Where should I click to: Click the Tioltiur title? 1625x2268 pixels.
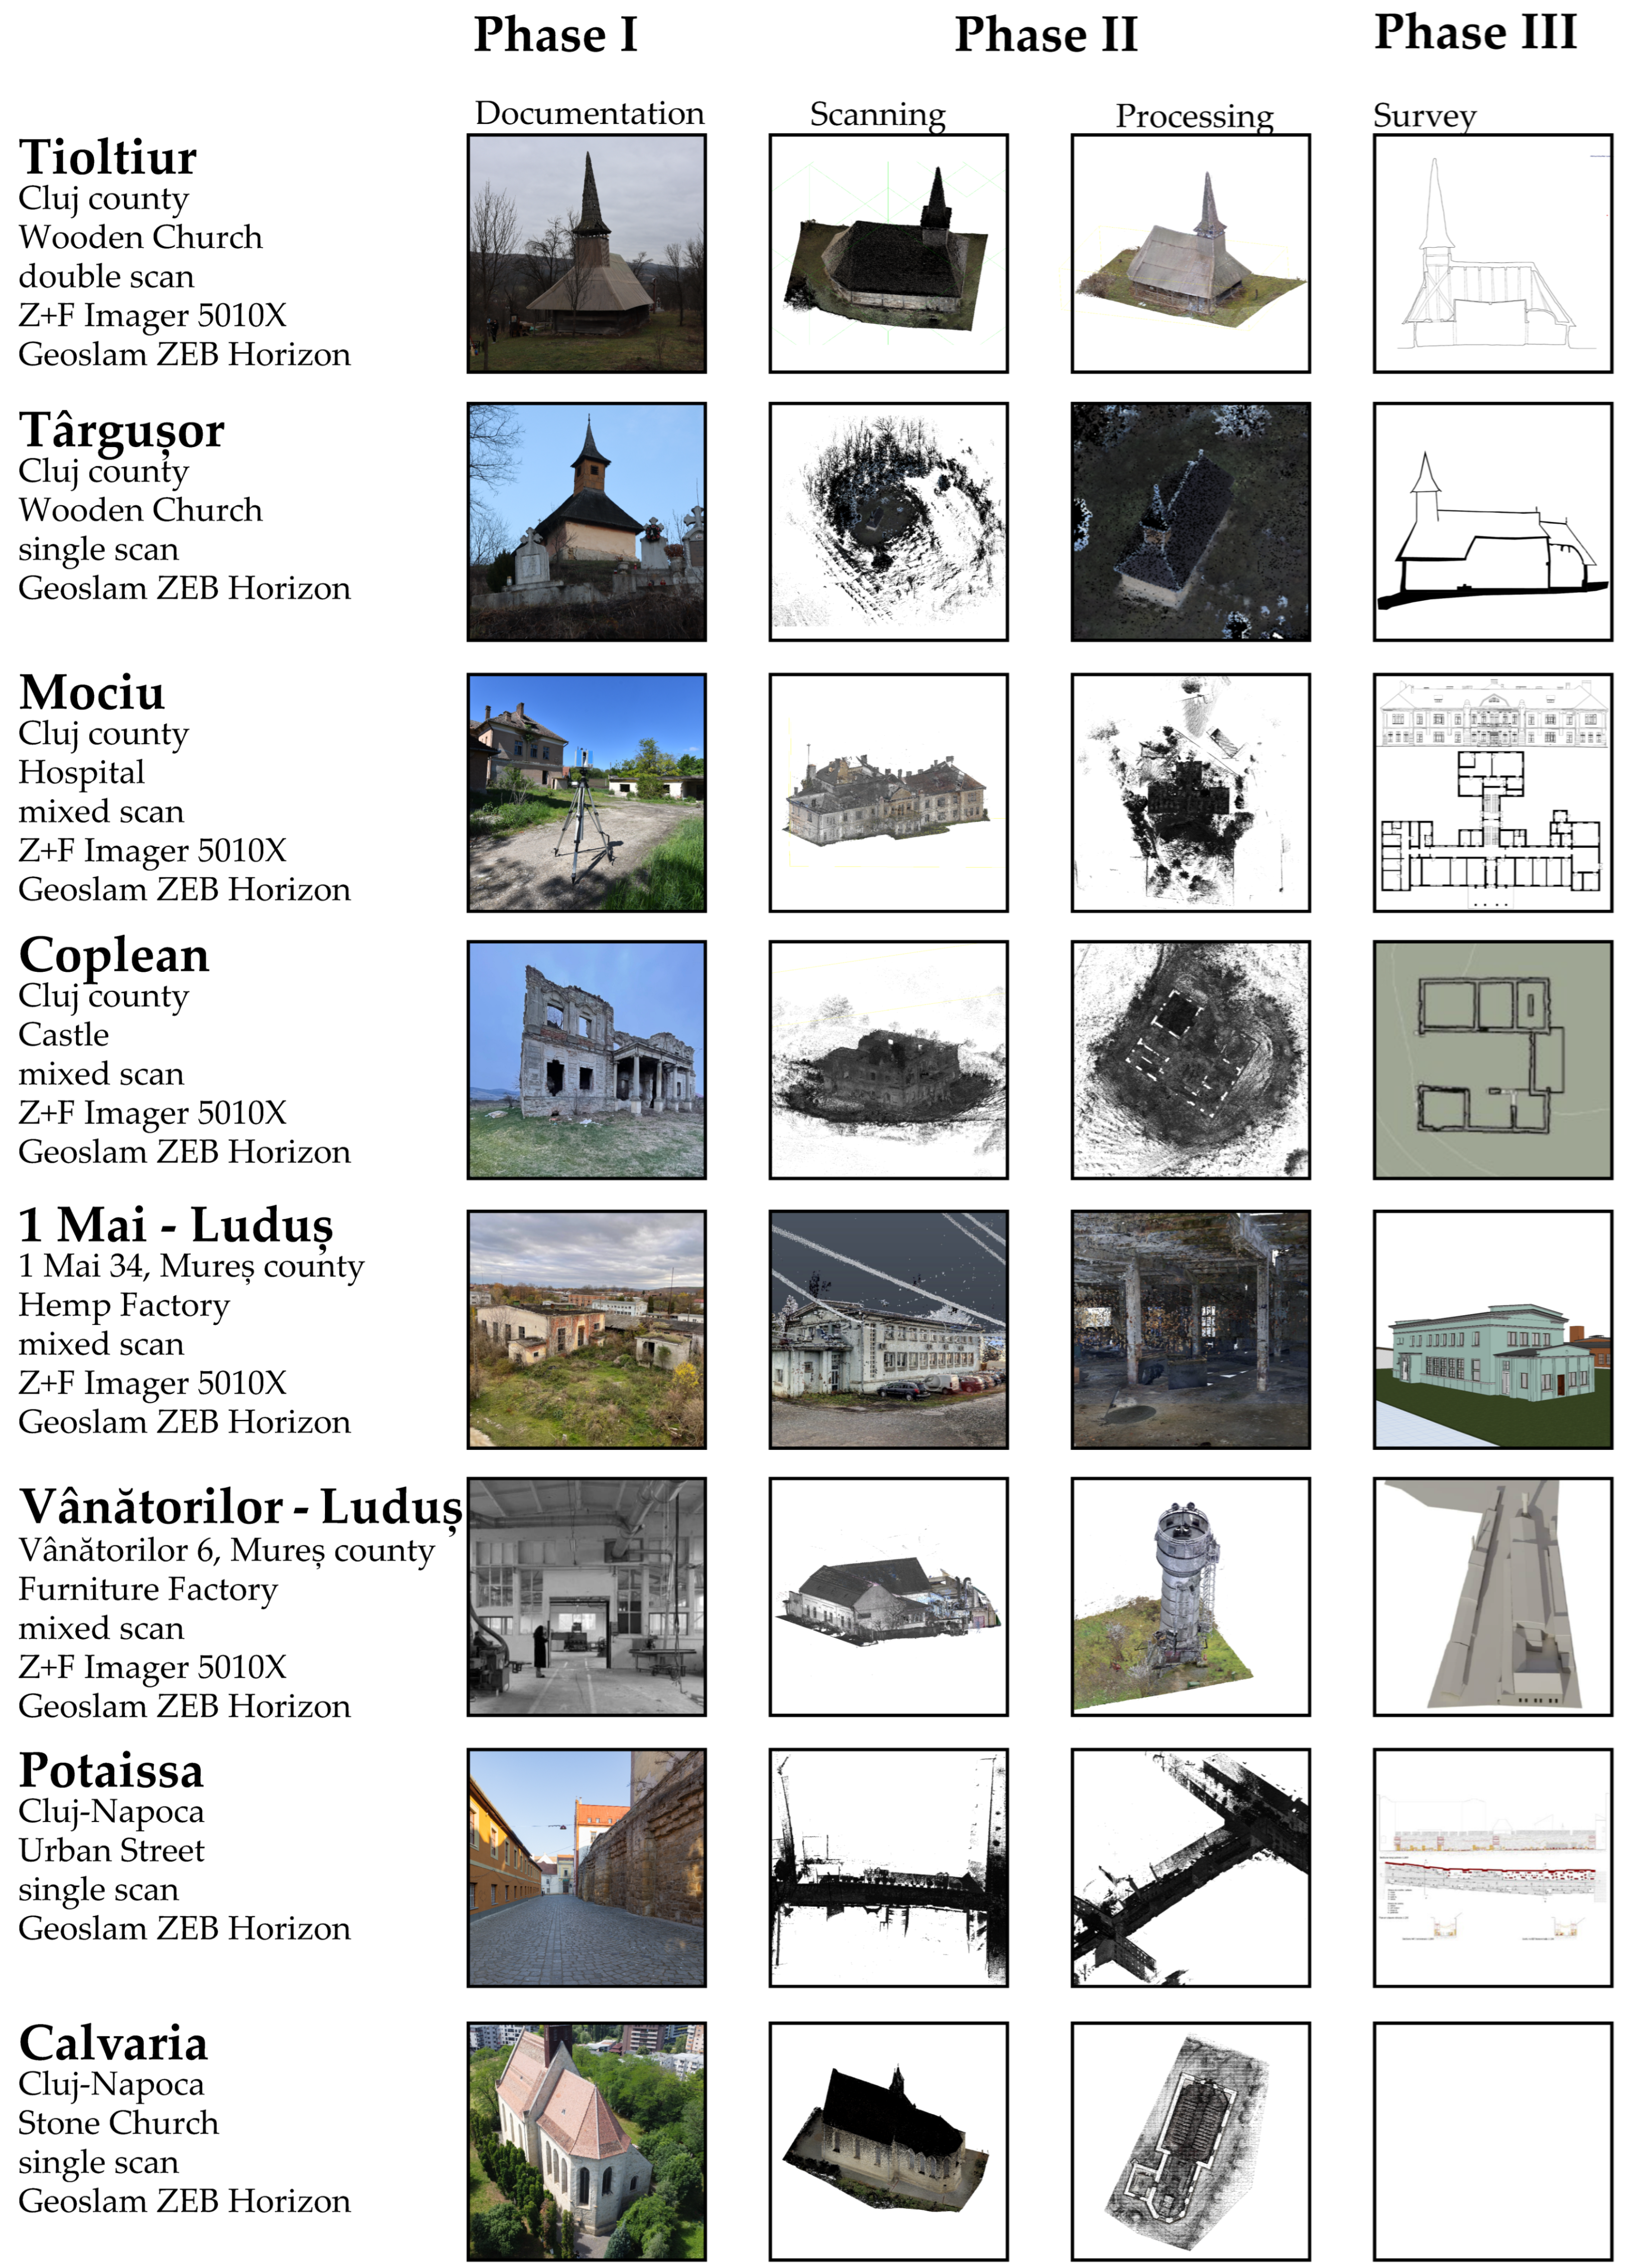[108, 157]
